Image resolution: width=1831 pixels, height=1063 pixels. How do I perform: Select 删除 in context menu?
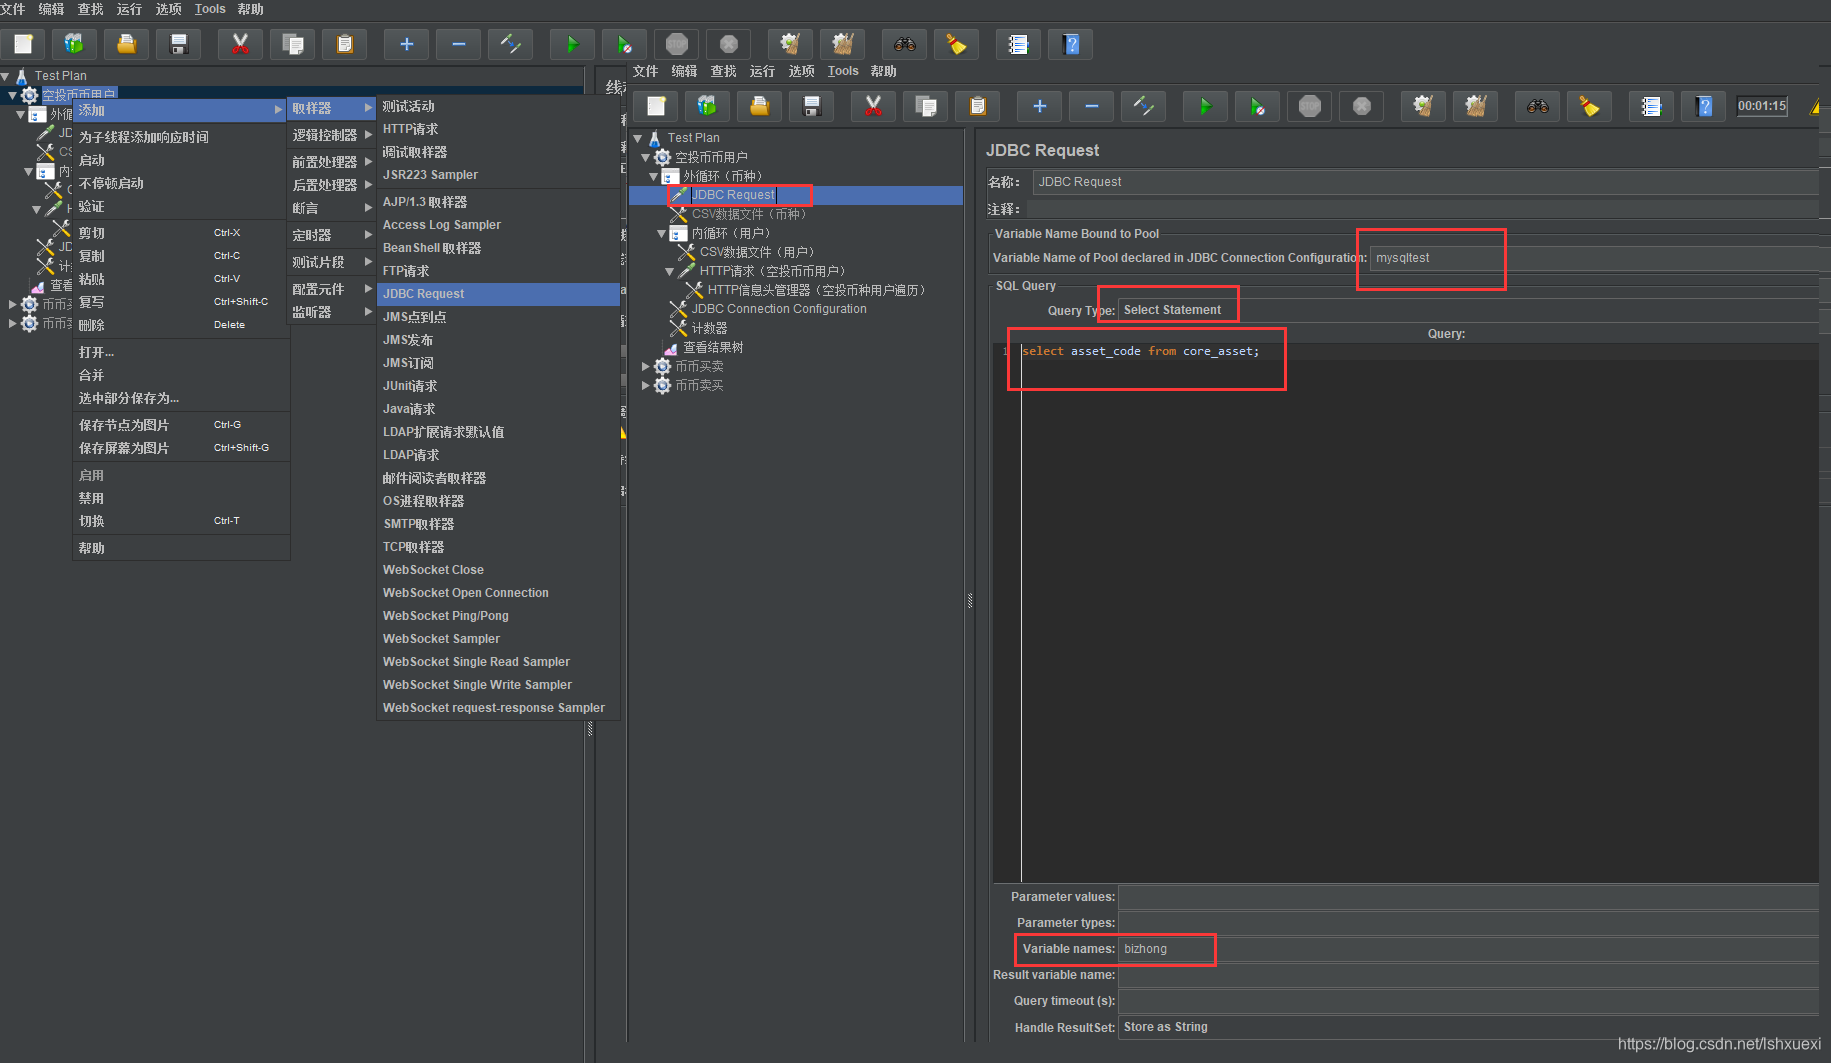point(180,325)
